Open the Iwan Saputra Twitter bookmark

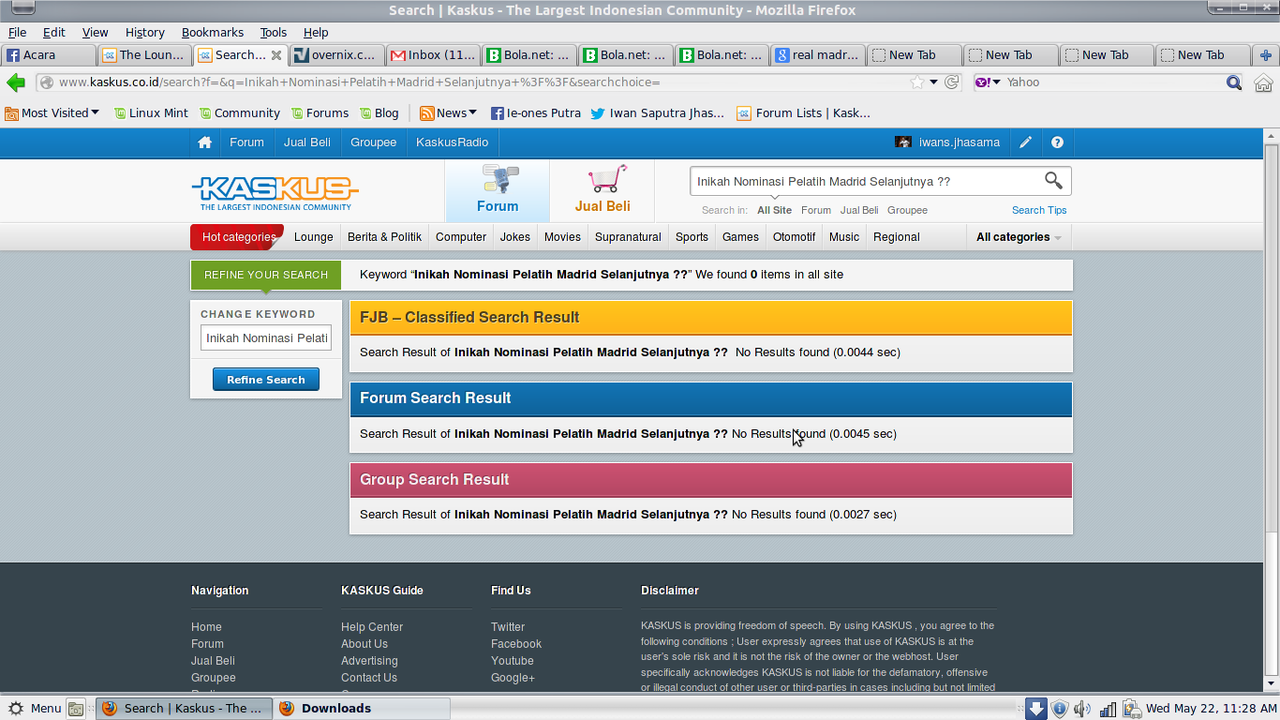pyautogui.click(x=657, y=113)
